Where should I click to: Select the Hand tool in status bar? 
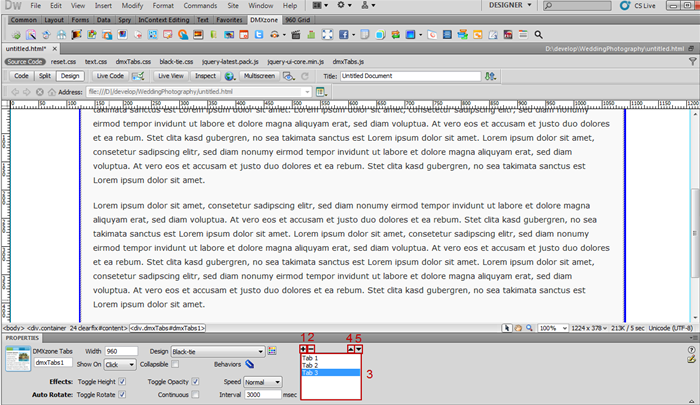click(520, 328)
